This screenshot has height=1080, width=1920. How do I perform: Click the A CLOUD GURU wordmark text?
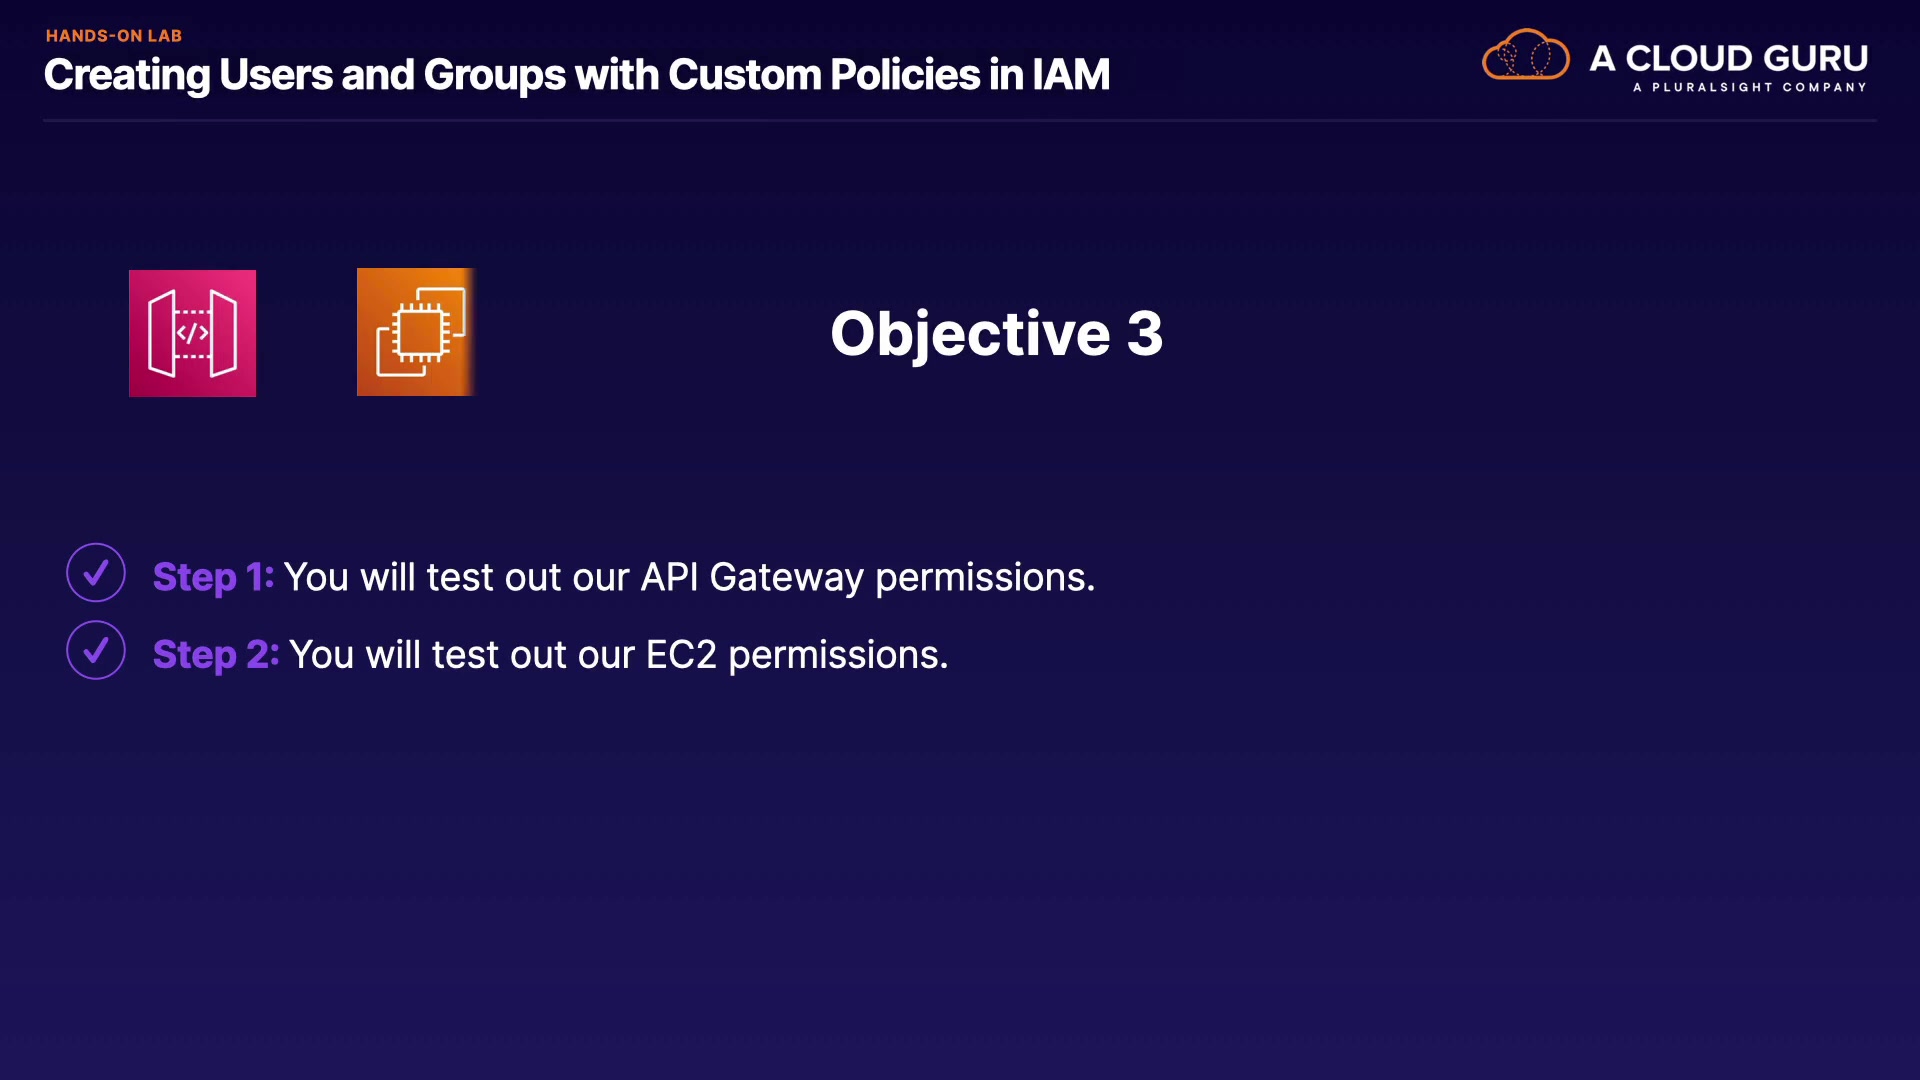click(1728, 58)
